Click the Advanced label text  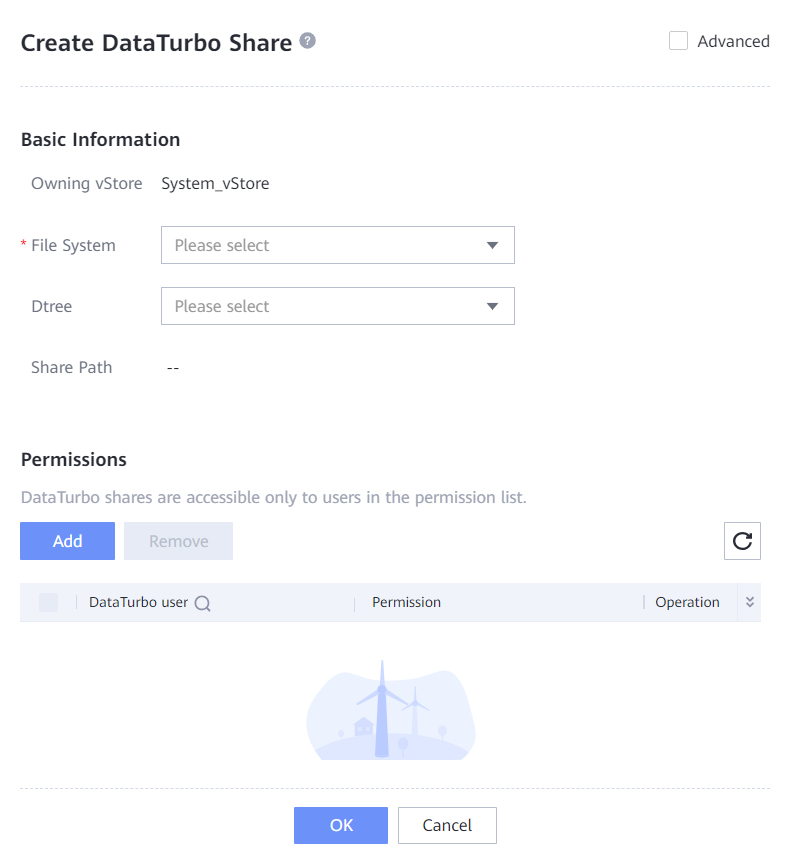(x=733, y=41)
